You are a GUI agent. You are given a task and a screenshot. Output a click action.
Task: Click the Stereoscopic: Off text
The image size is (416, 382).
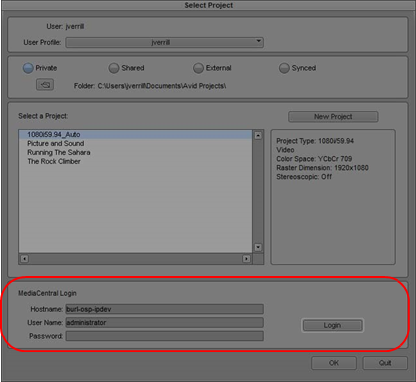pyautogui.click(x=304, y=177)
